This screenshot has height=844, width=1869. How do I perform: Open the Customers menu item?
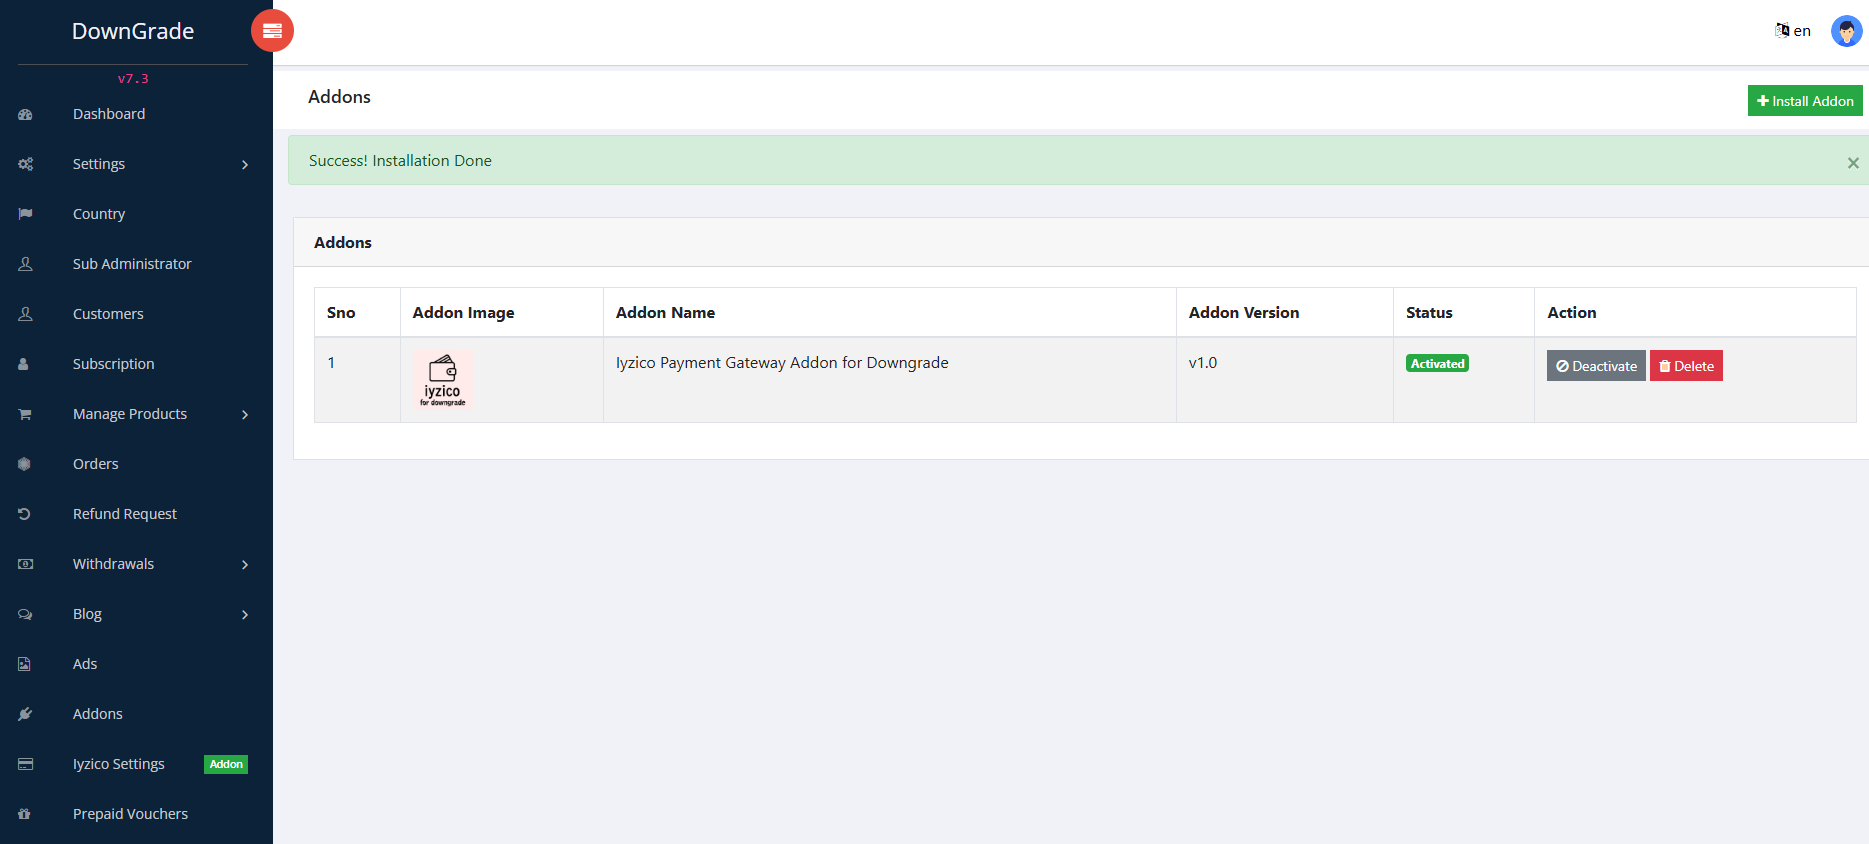coord(108,314)
